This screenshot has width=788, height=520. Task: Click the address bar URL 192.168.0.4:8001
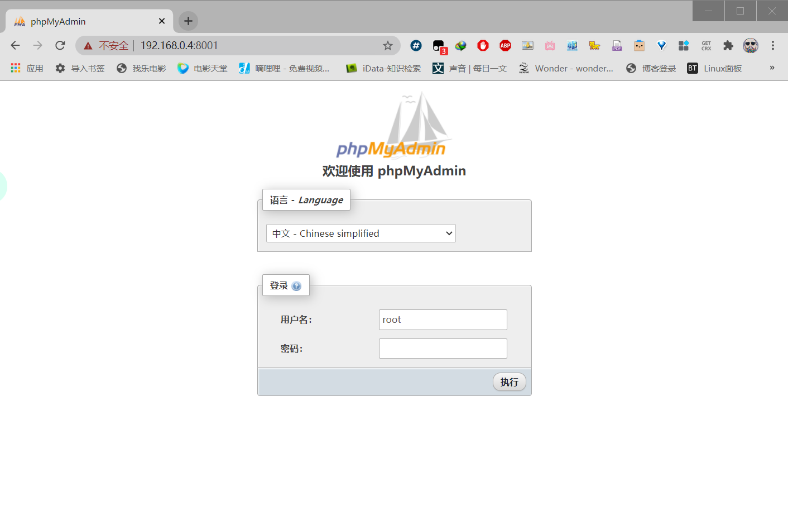tap(179, 46)
